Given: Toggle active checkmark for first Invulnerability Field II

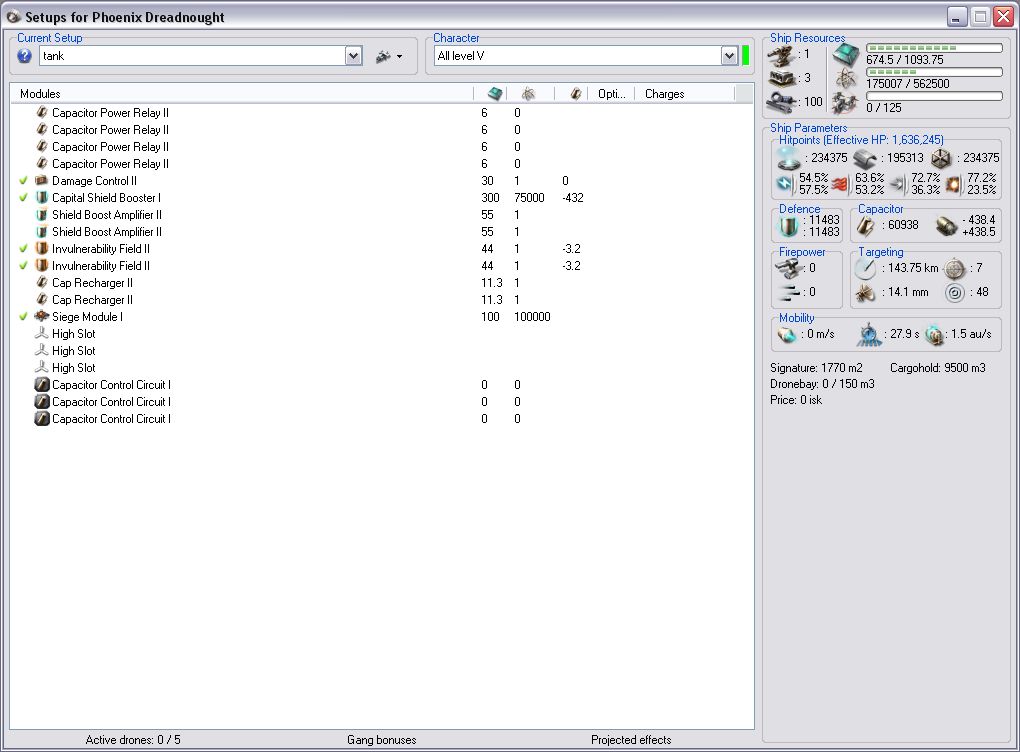Looking at the screenshot, I should click(x=23, y=248).
